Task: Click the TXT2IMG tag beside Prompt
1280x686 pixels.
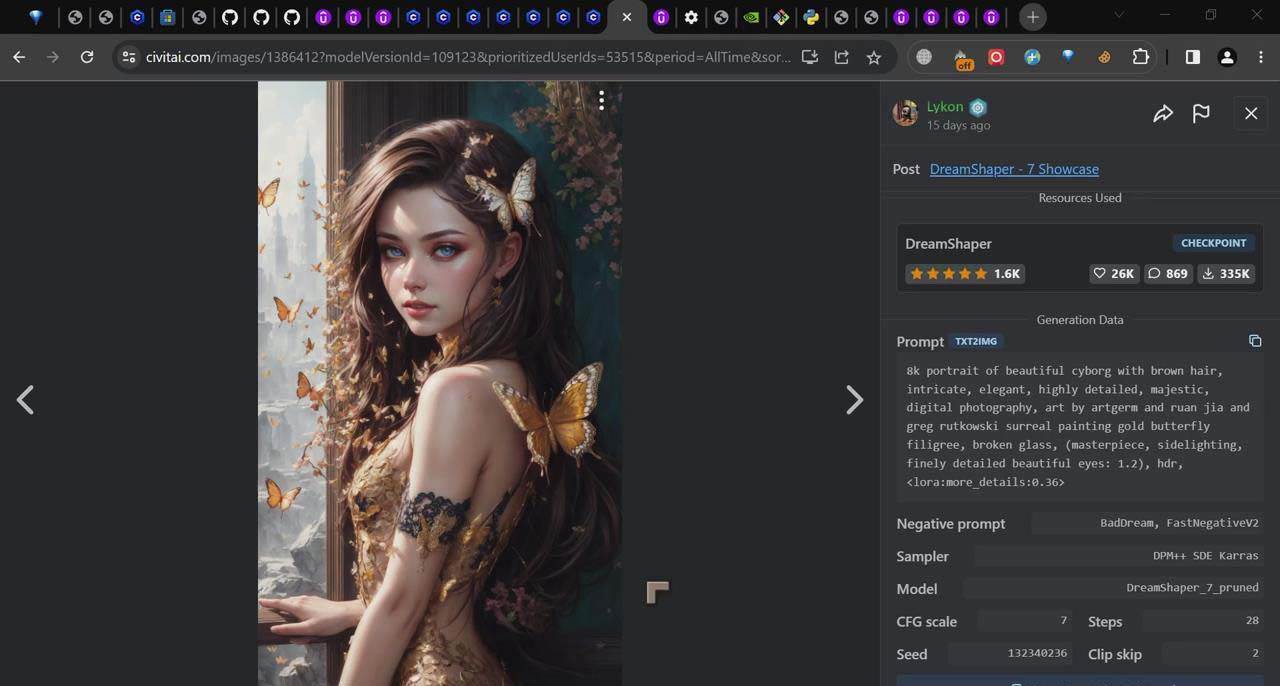Action: pos(975,341)
